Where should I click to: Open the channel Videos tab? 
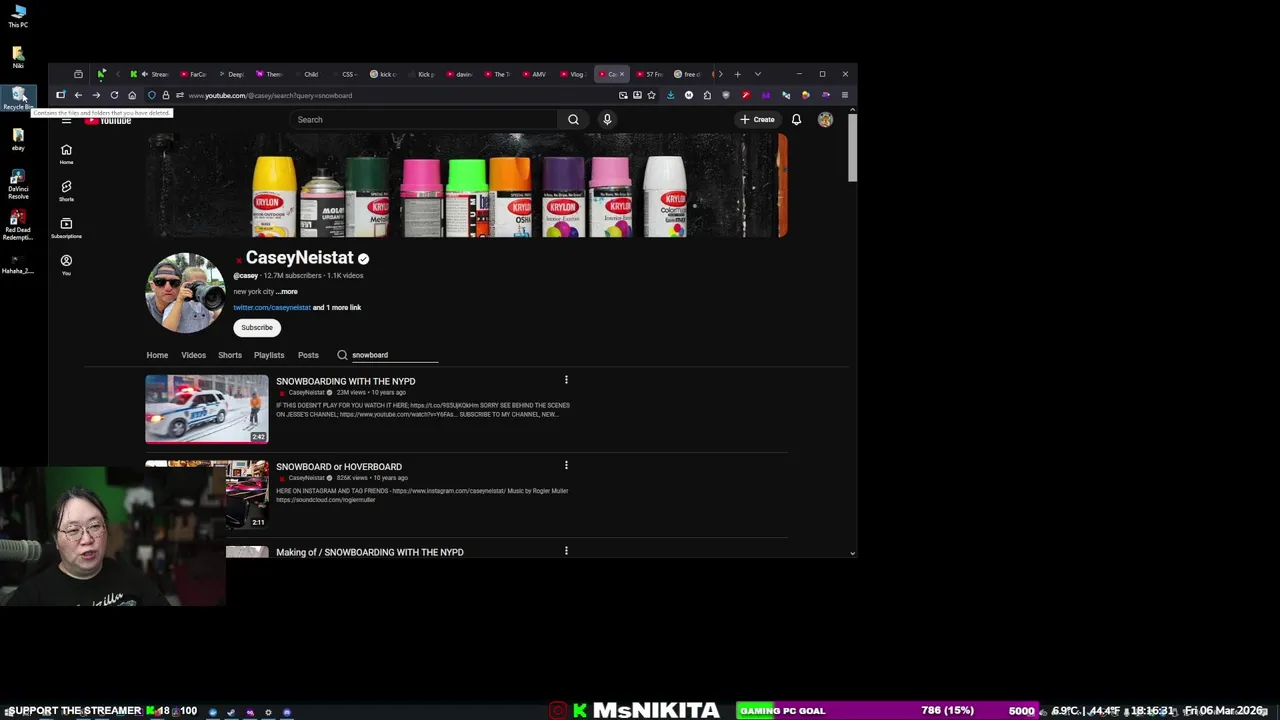tap(193, 355)
